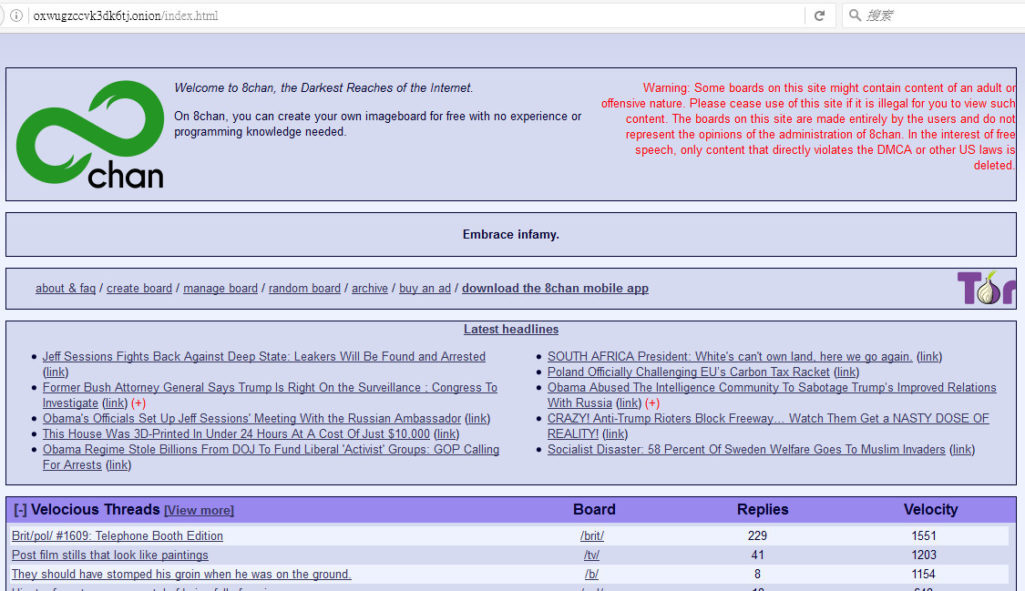
Task: Collapse the Velocious Threads section
Action: pyautogui.click(x=20, y=510)
